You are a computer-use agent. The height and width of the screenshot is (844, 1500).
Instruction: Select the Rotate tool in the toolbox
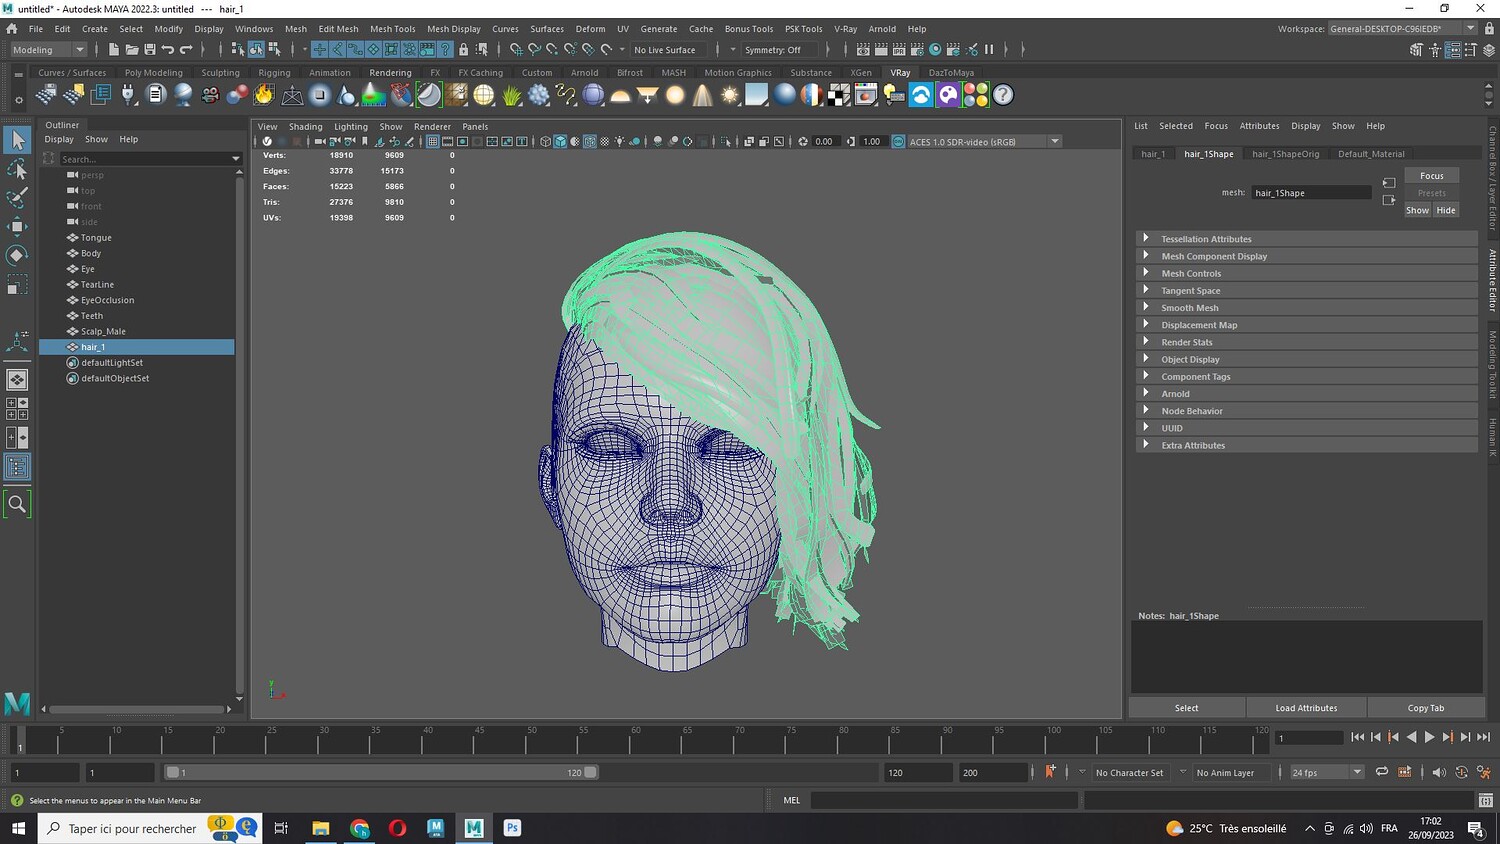click(17, 255)
